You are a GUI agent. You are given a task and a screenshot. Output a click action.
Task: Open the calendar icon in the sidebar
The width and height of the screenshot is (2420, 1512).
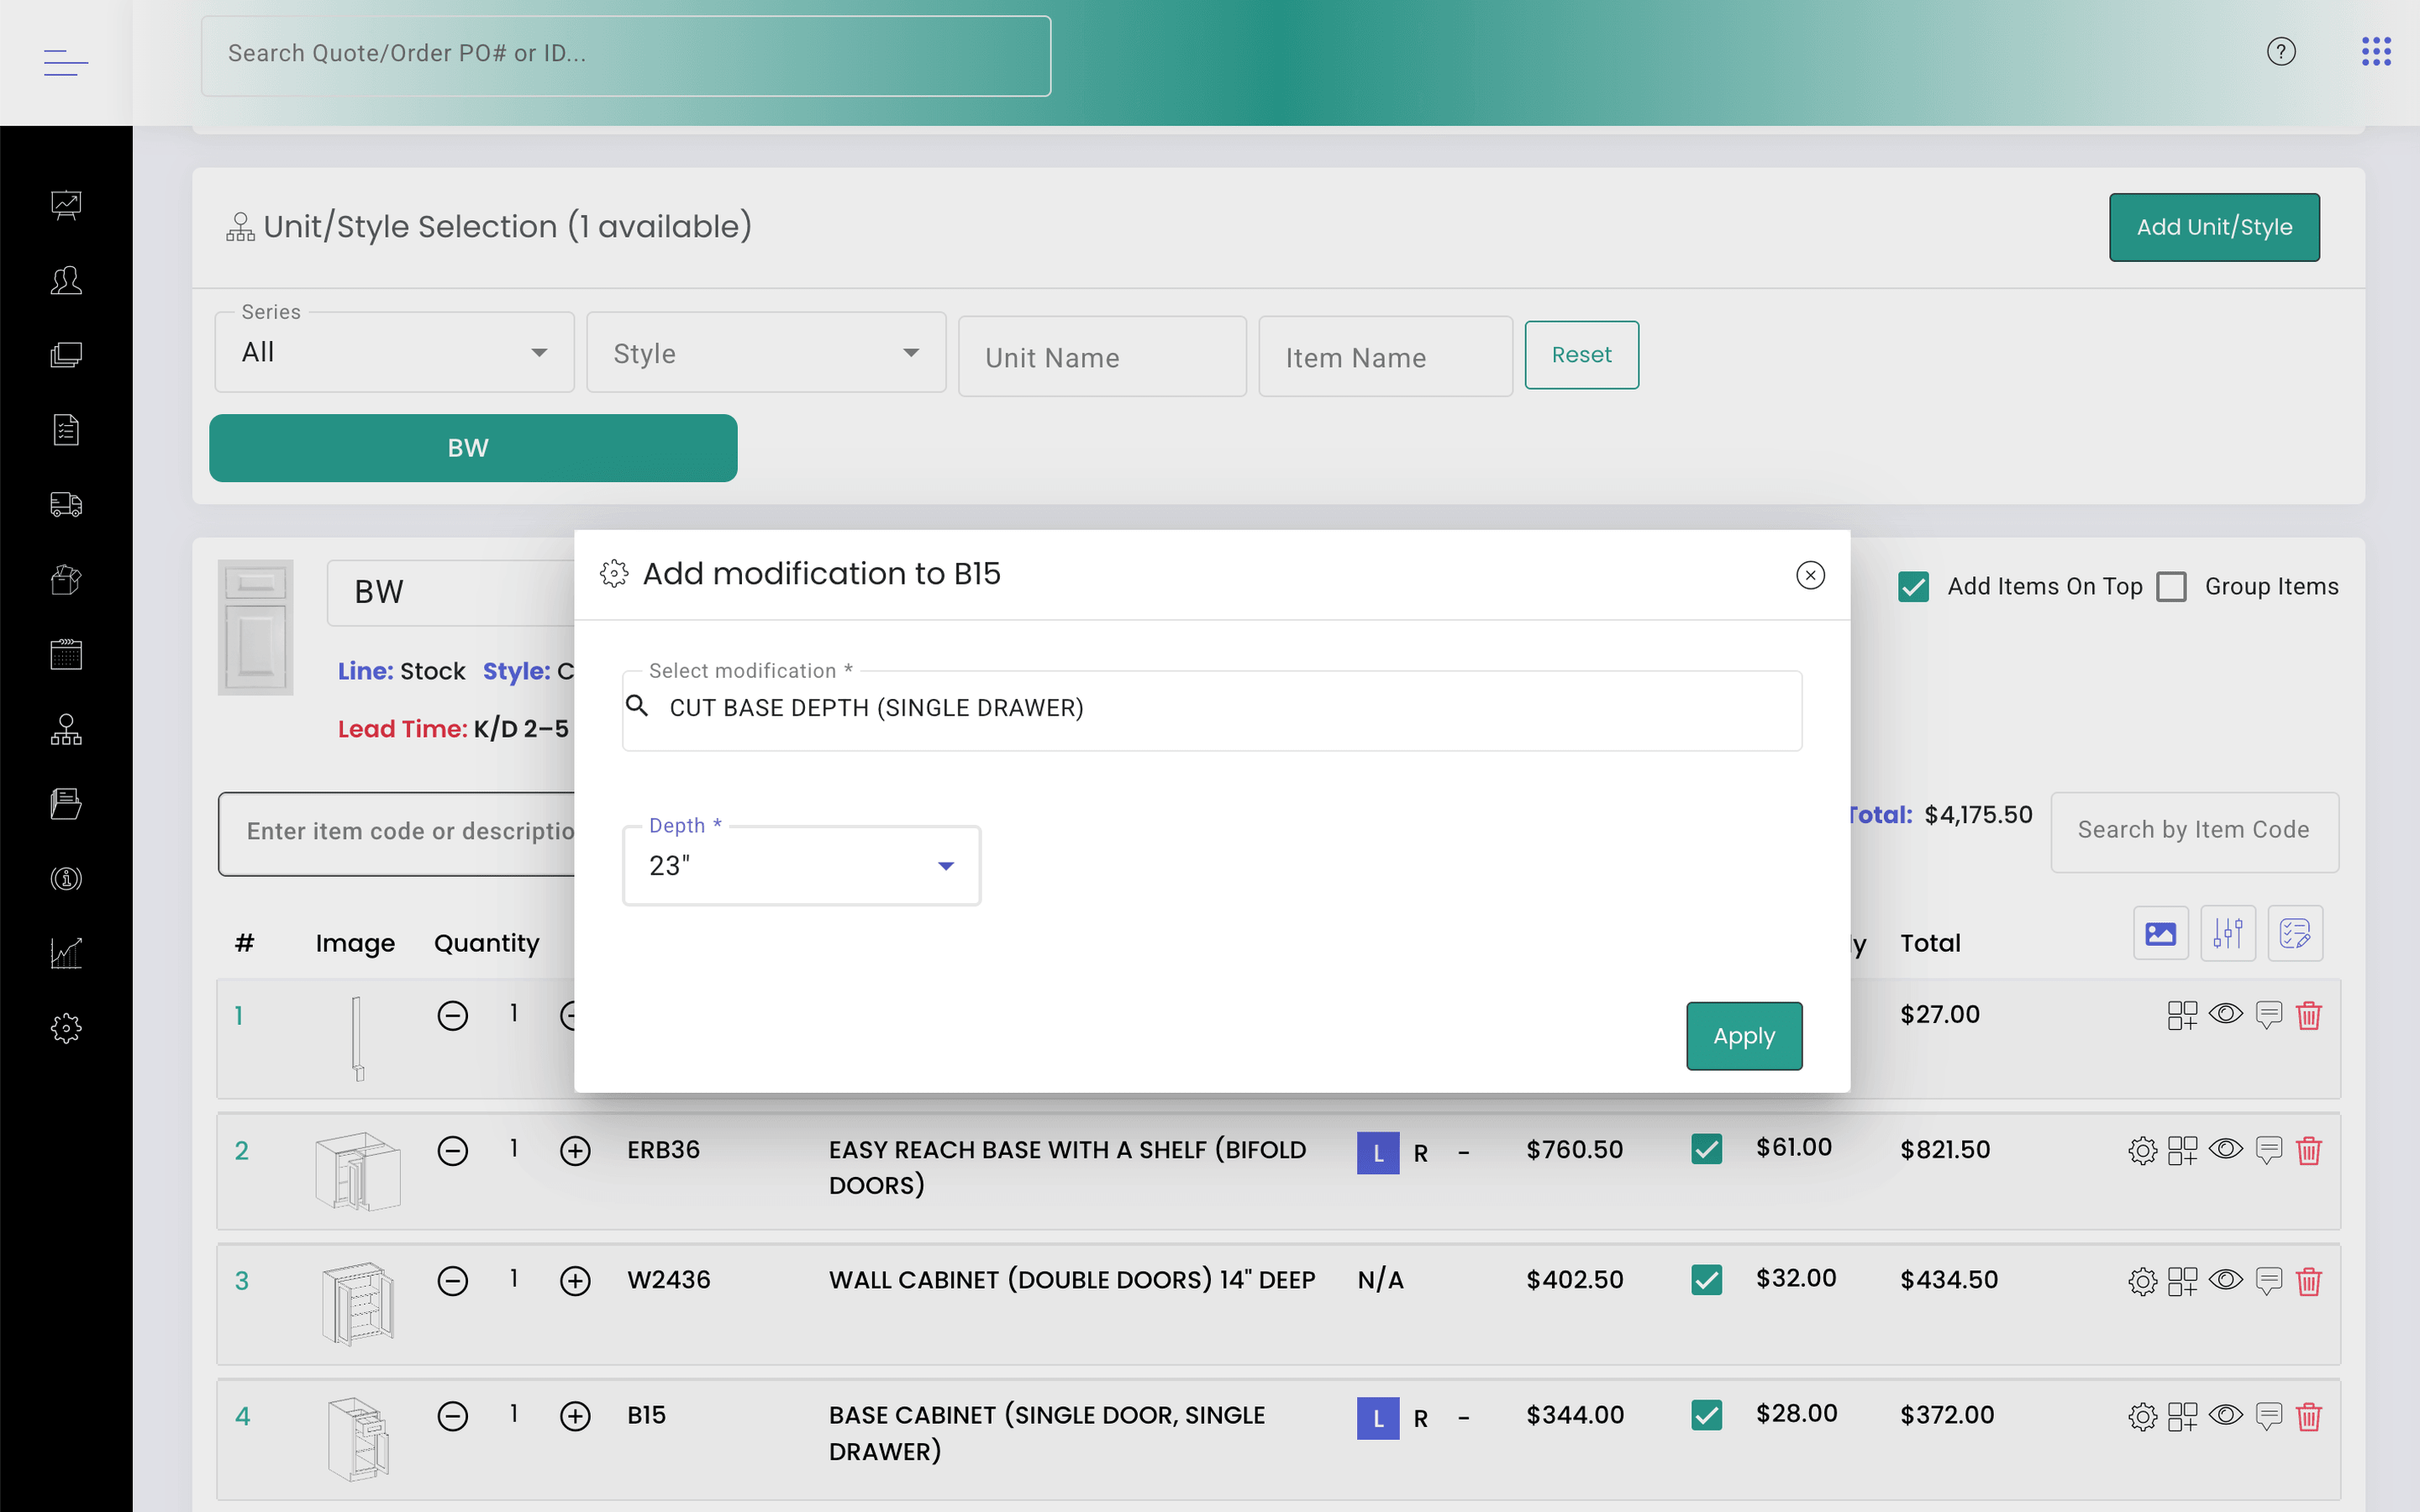tap(66, 654)
